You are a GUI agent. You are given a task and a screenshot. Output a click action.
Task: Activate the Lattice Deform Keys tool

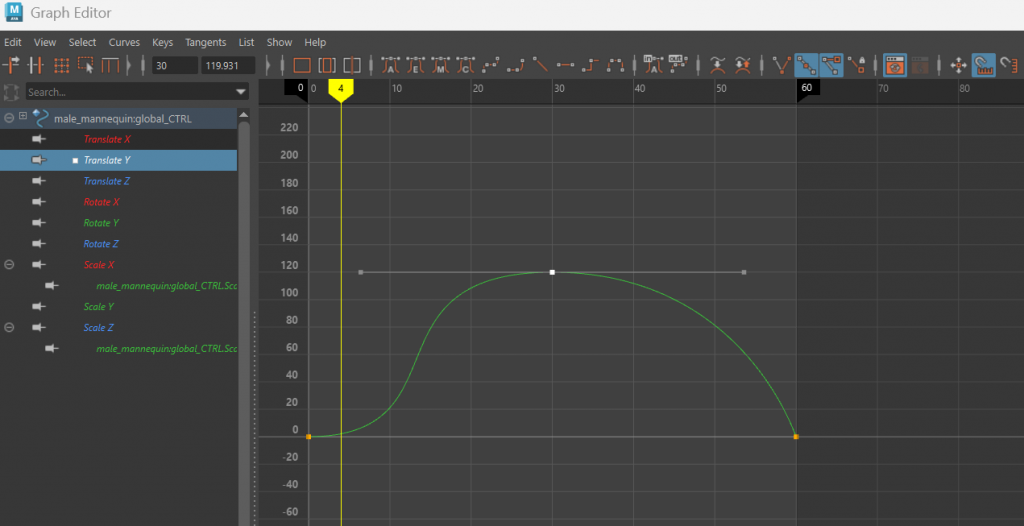[x=61, y=65]
